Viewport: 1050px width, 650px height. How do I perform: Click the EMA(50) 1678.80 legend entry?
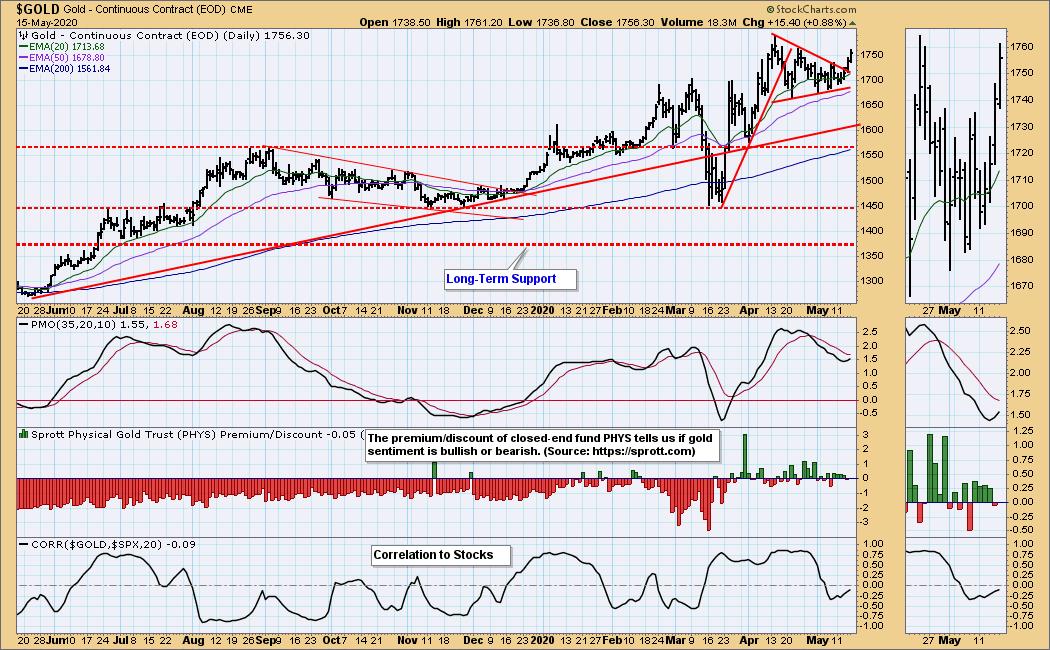(x=62, y=58)
